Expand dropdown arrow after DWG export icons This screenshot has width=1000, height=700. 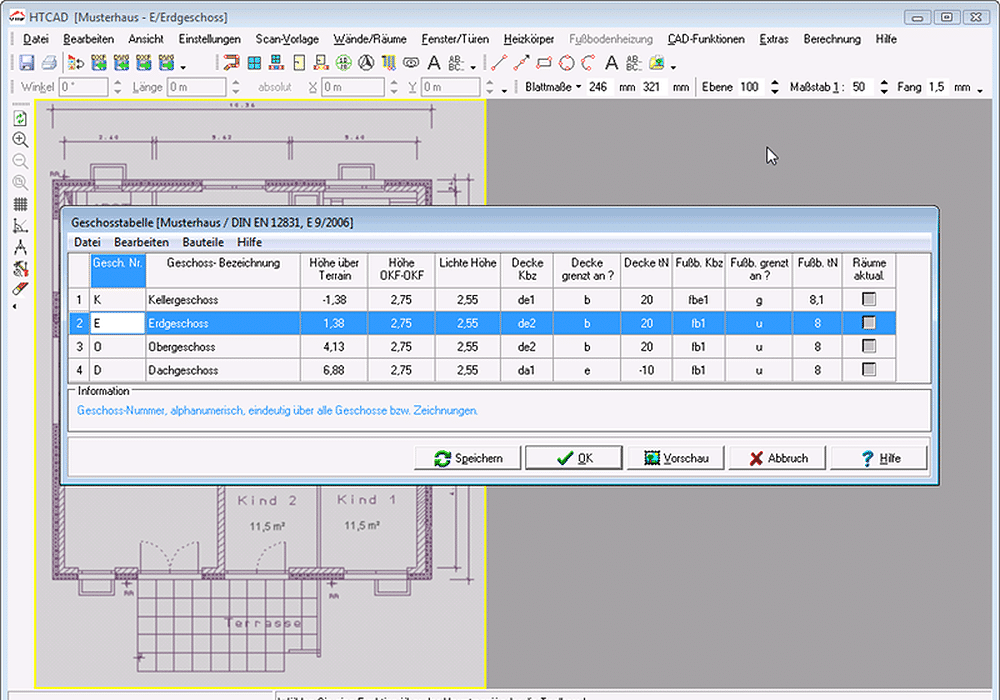pyautogui.click(x=183, y=66)
